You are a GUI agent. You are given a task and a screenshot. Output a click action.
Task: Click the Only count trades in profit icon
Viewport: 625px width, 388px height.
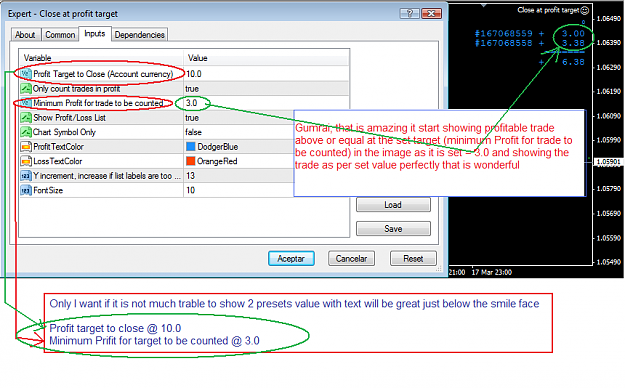(26, 89)
